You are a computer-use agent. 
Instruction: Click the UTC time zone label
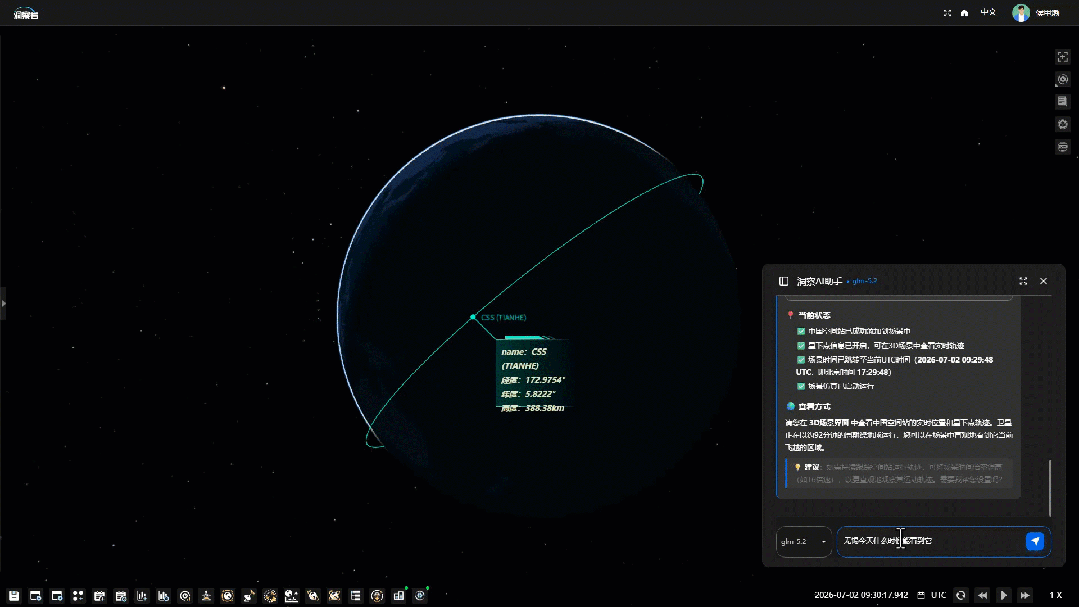point(939,595)
